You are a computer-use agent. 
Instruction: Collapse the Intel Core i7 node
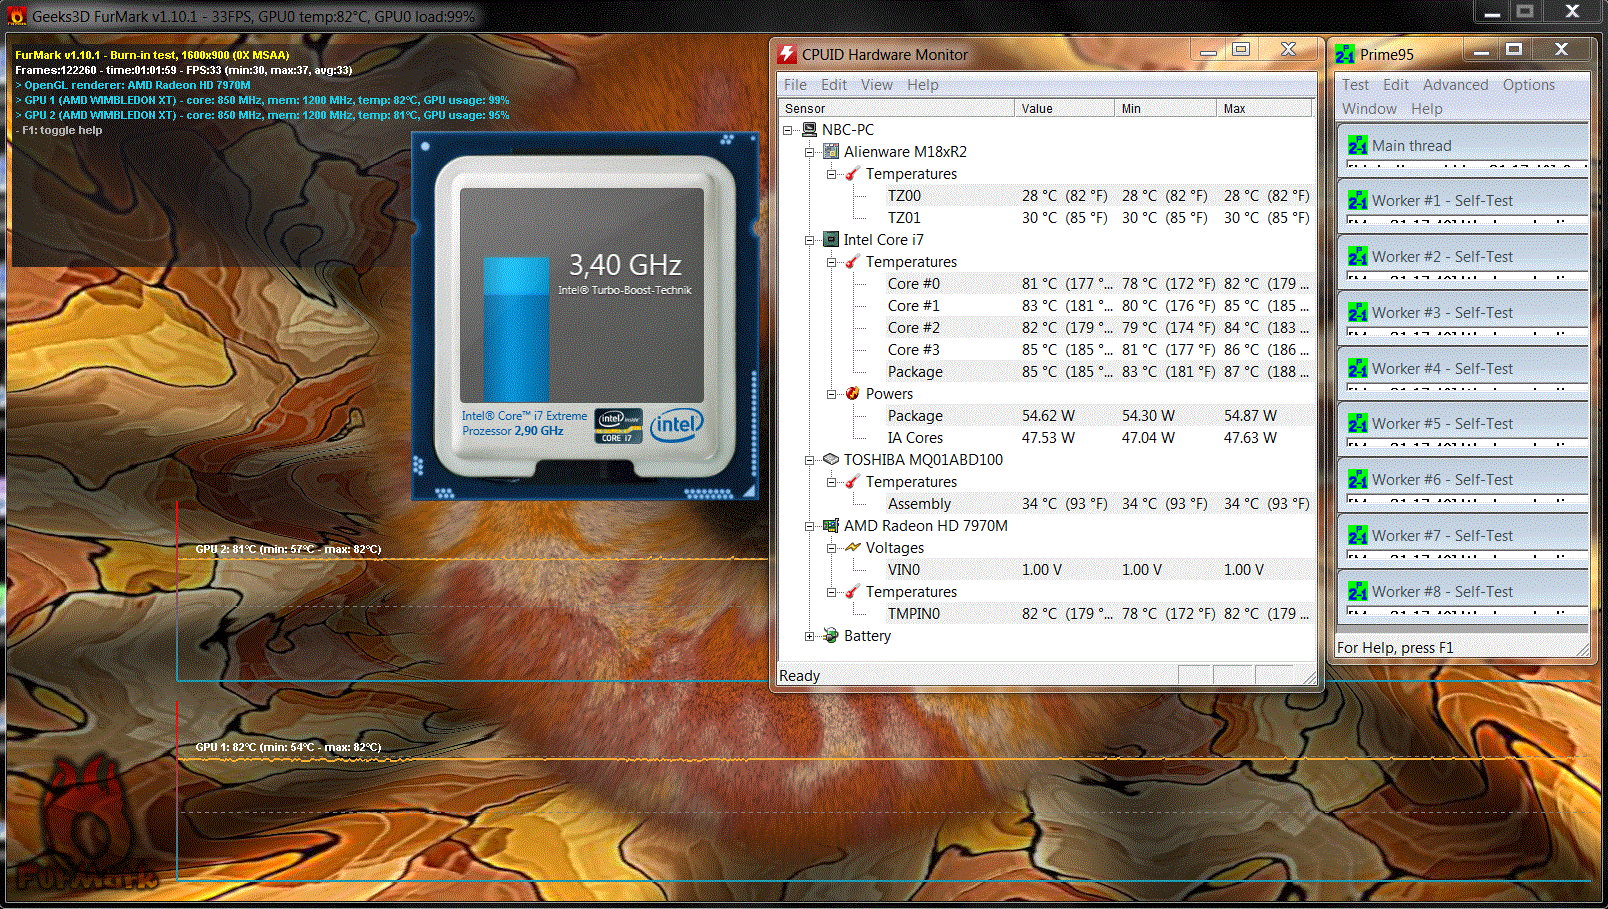coord(810,240)
